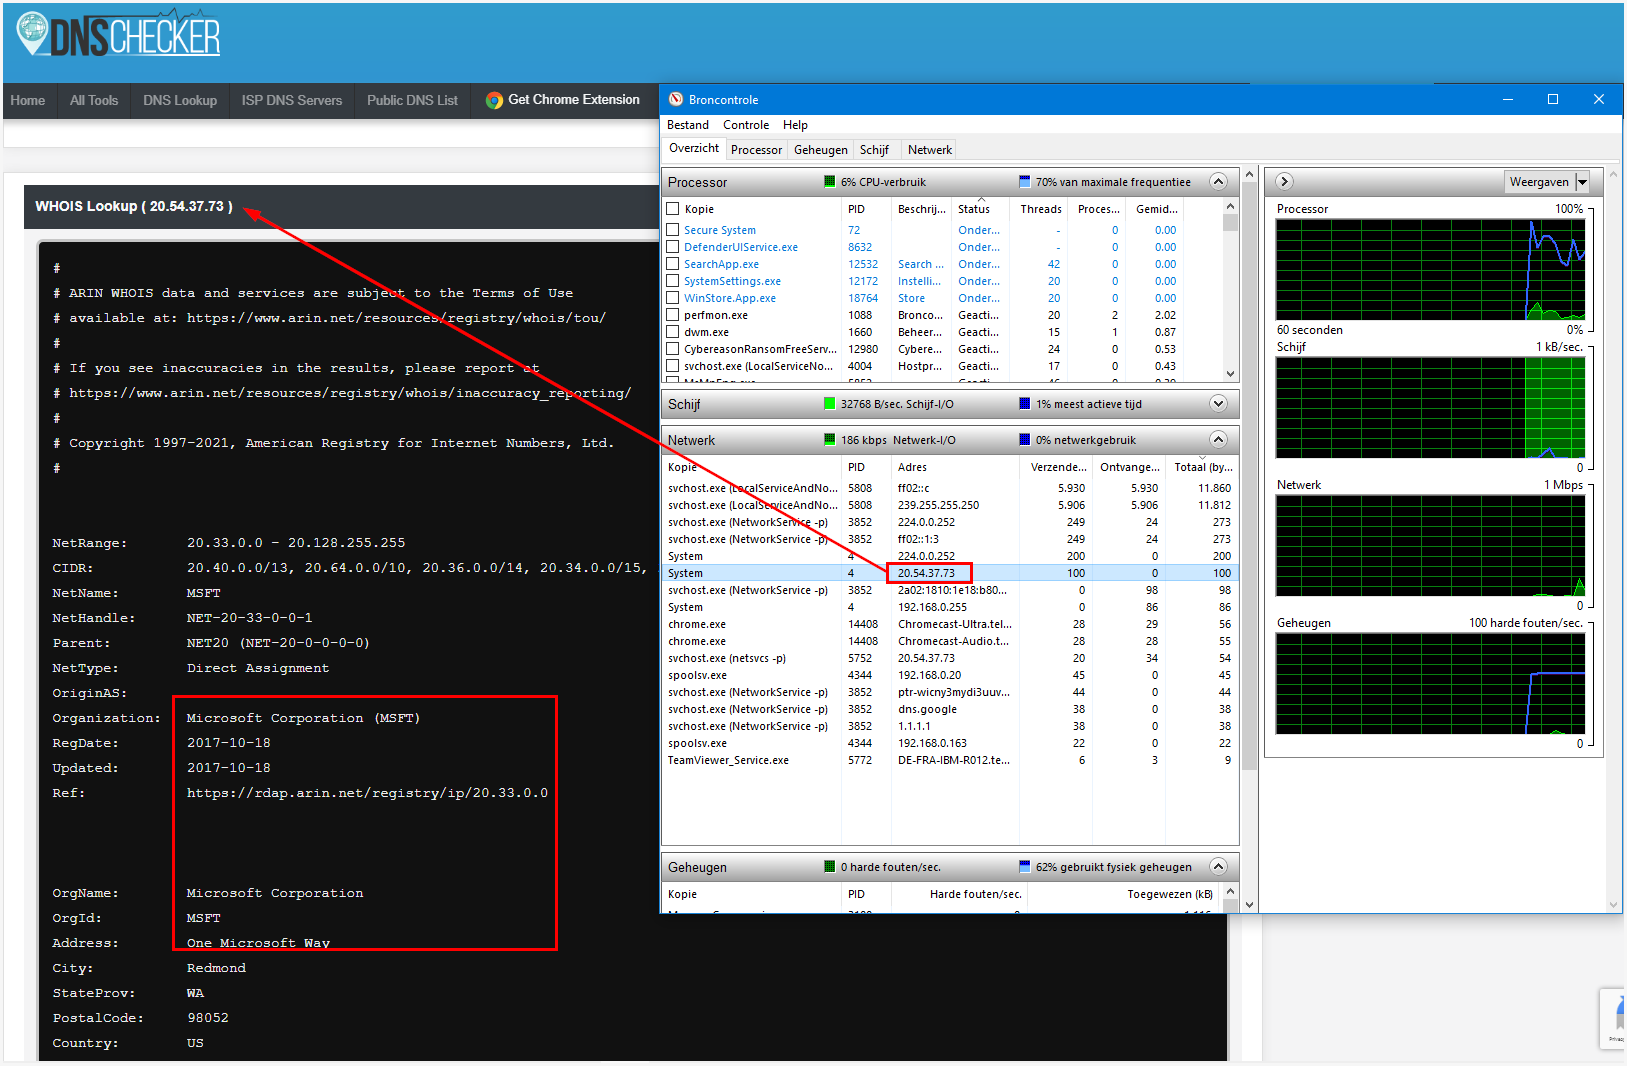Click the DNS Checker logo

[118, 36]
